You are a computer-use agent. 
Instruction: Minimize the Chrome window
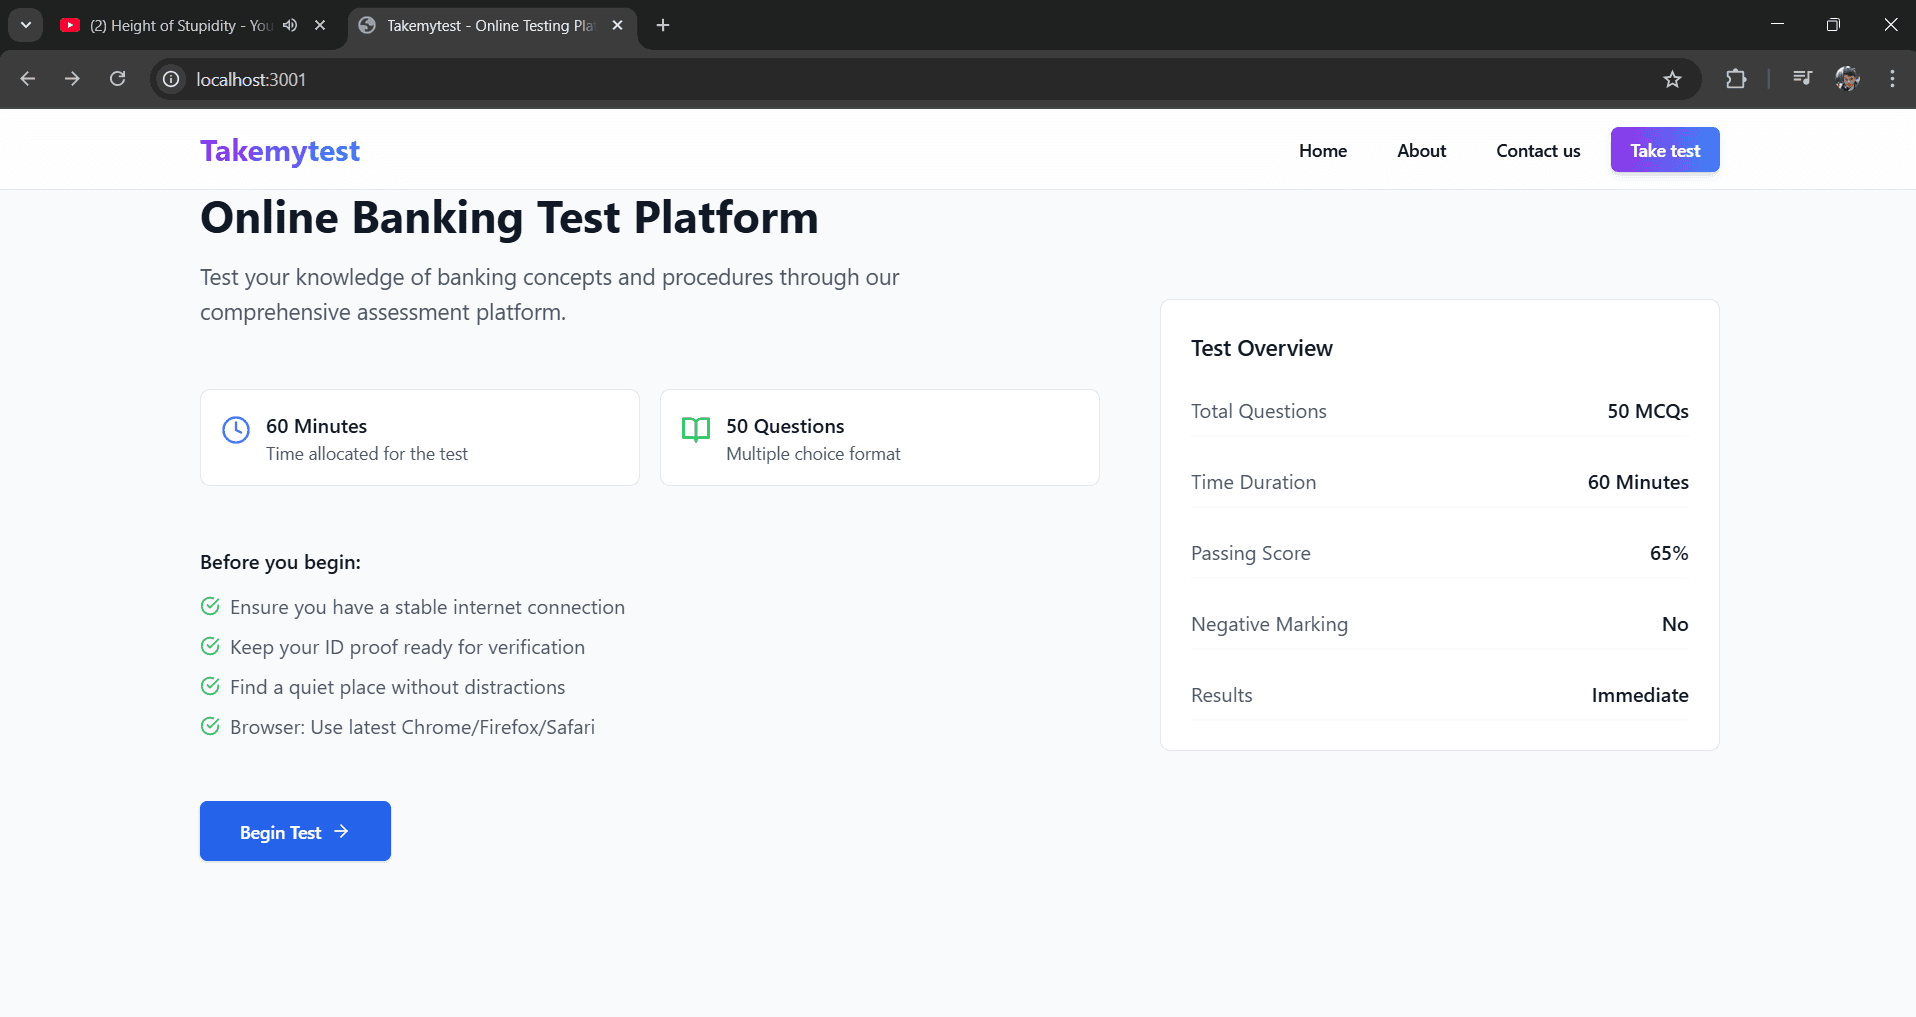[1777, 24]
